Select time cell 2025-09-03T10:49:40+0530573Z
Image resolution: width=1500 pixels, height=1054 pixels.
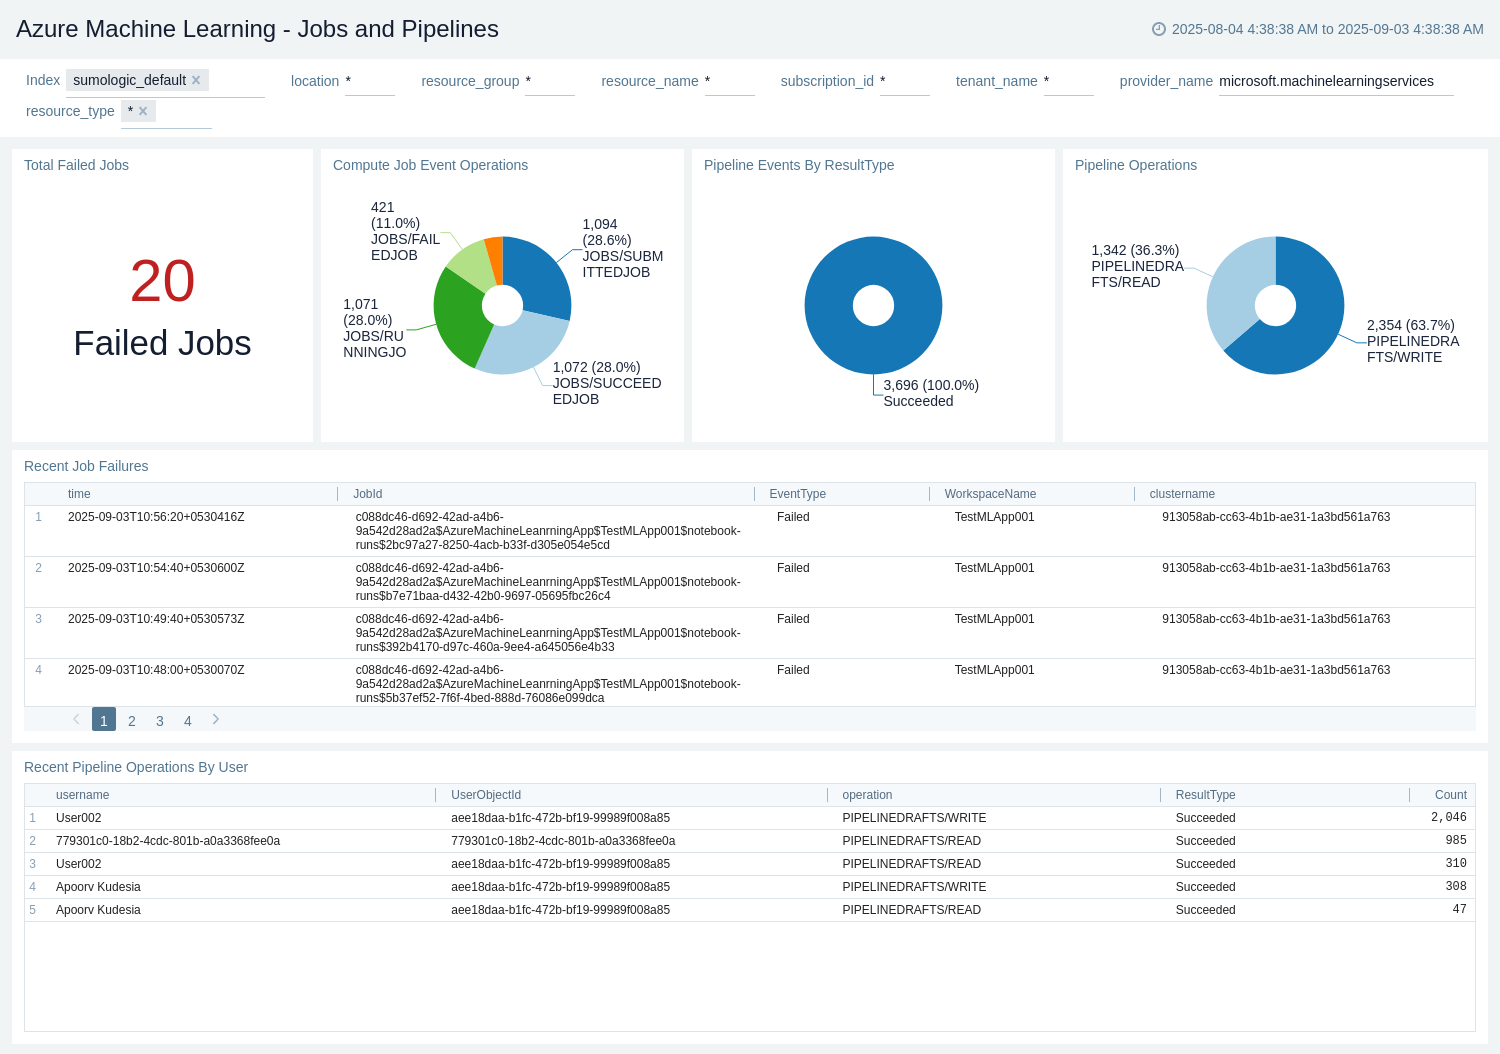tap(156, 619)
